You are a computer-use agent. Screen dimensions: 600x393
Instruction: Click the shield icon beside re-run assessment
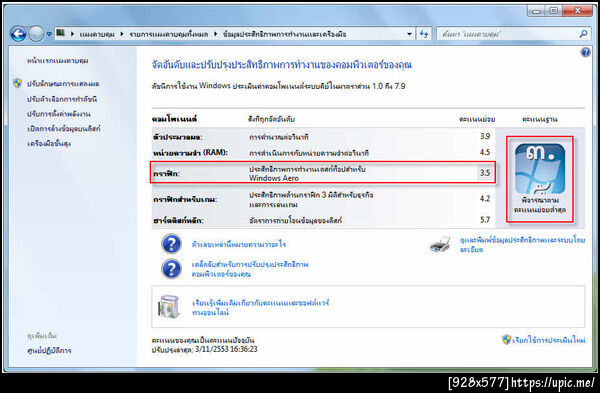pyautogui.click(x=507, y=339)
